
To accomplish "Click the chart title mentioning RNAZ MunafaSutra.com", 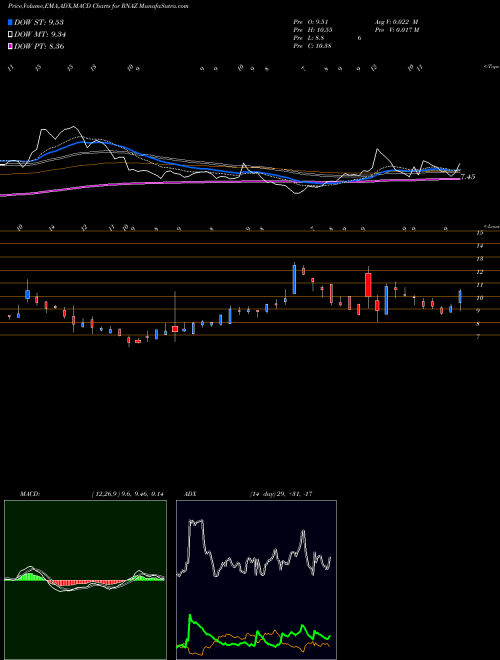I will 98,6.
